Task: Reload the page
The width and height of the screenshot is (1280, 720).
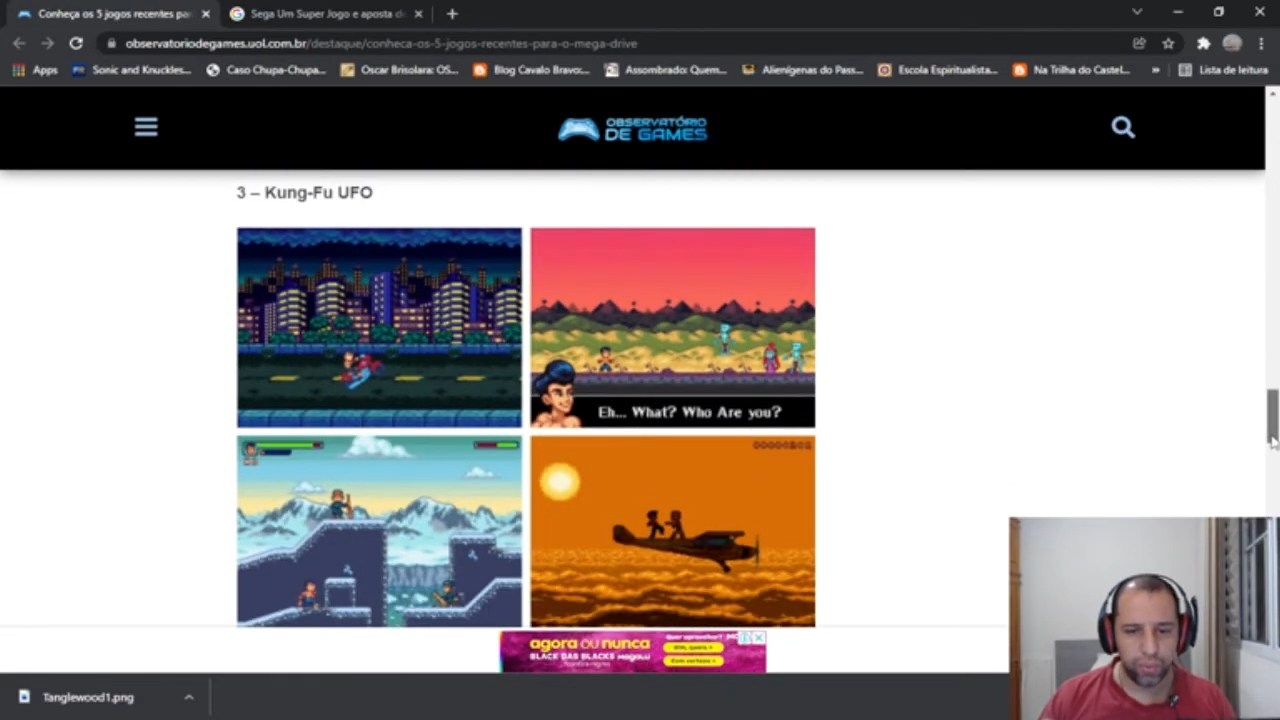Action: (76, 43)
